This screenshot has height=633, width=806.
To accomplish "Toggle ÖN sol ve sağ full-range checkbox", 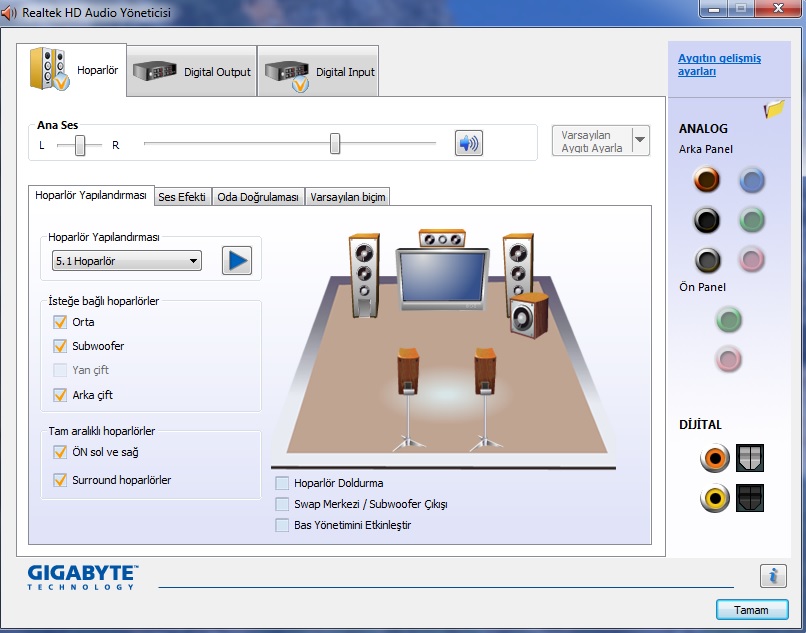I will [x=60, y=452].
